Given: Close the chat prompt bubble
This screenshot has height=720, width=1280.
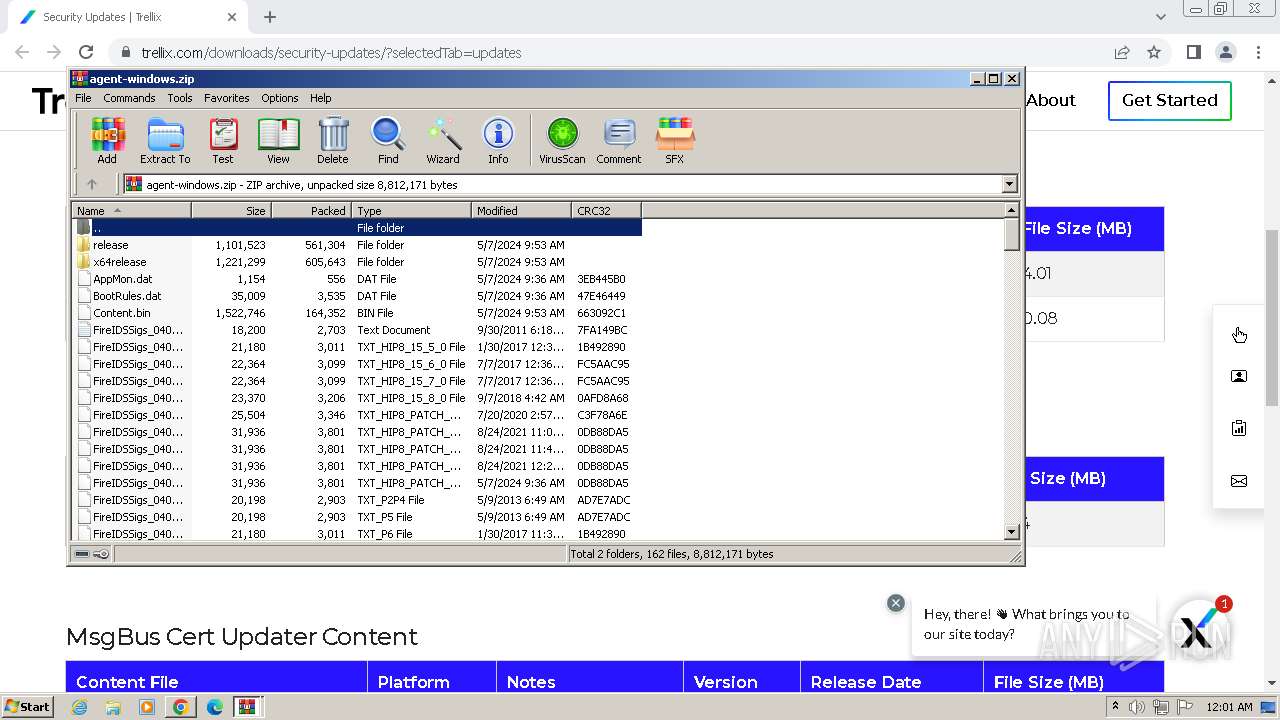Looking at the screenshot, I should (896, 603).
